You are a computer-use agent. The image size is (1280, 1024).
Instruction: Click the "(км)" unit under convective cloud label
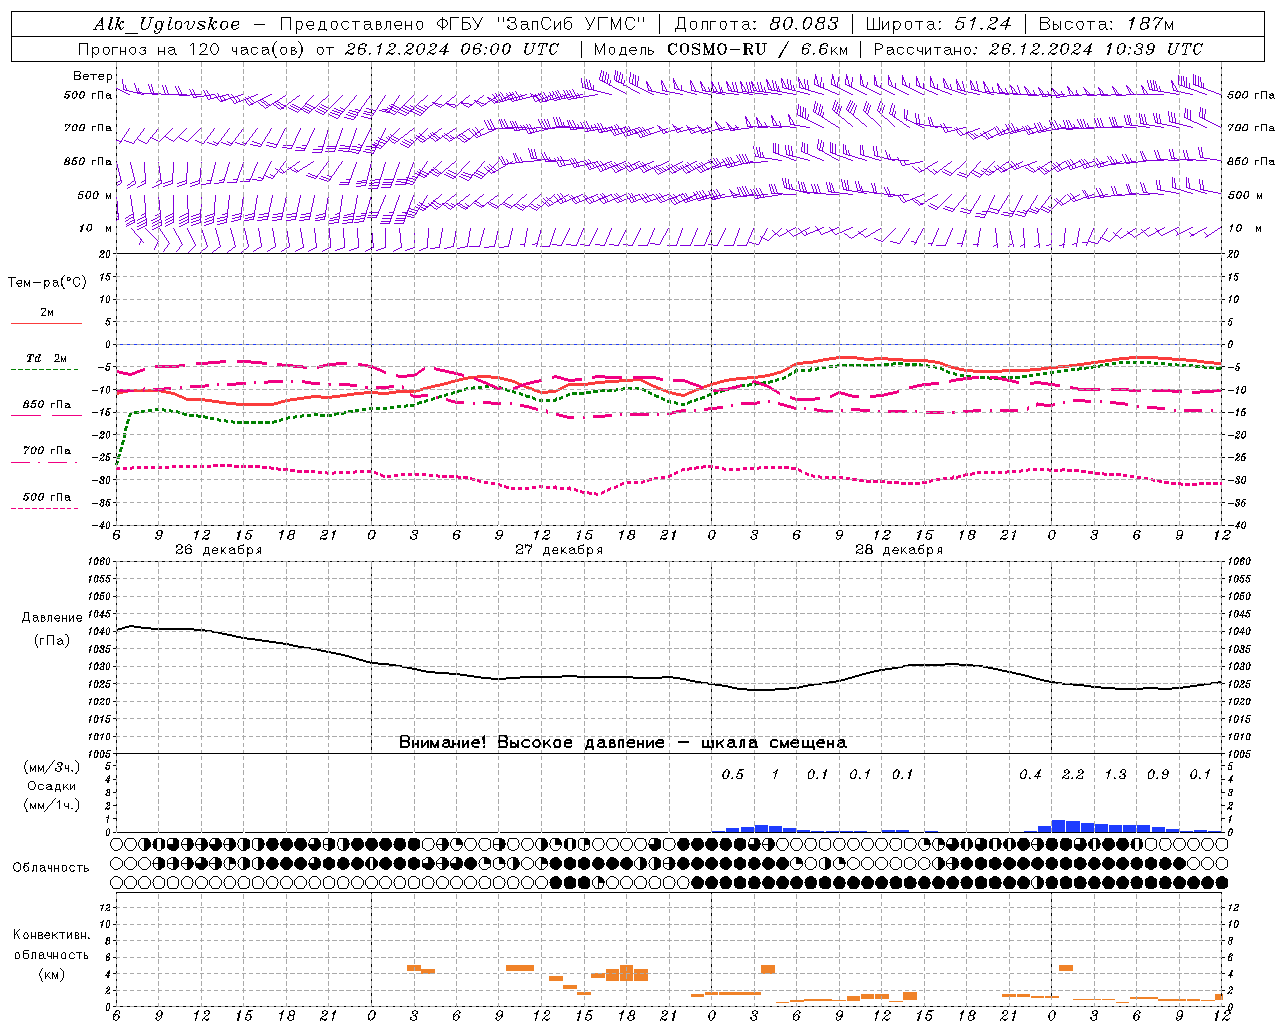[x=51, y=974]
